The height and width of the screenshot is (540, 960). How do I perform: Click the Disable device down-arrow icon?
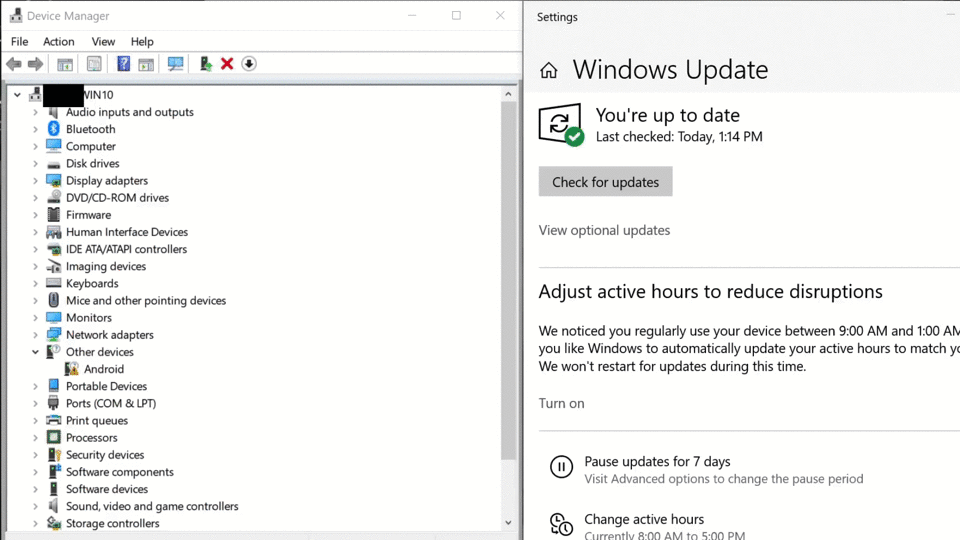(x=249, y=64)
